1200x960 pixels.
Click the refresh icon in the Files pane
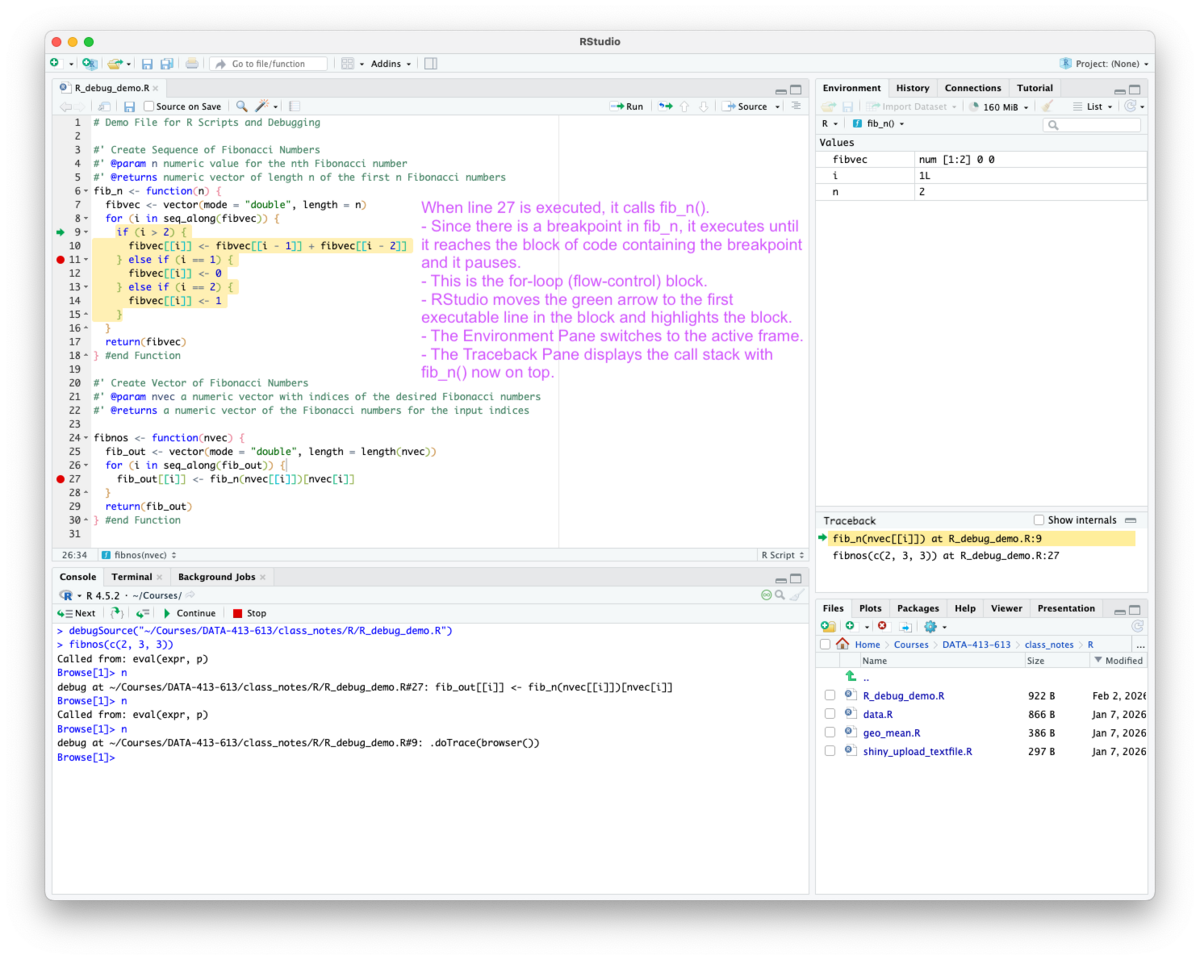coord(1139,625)
